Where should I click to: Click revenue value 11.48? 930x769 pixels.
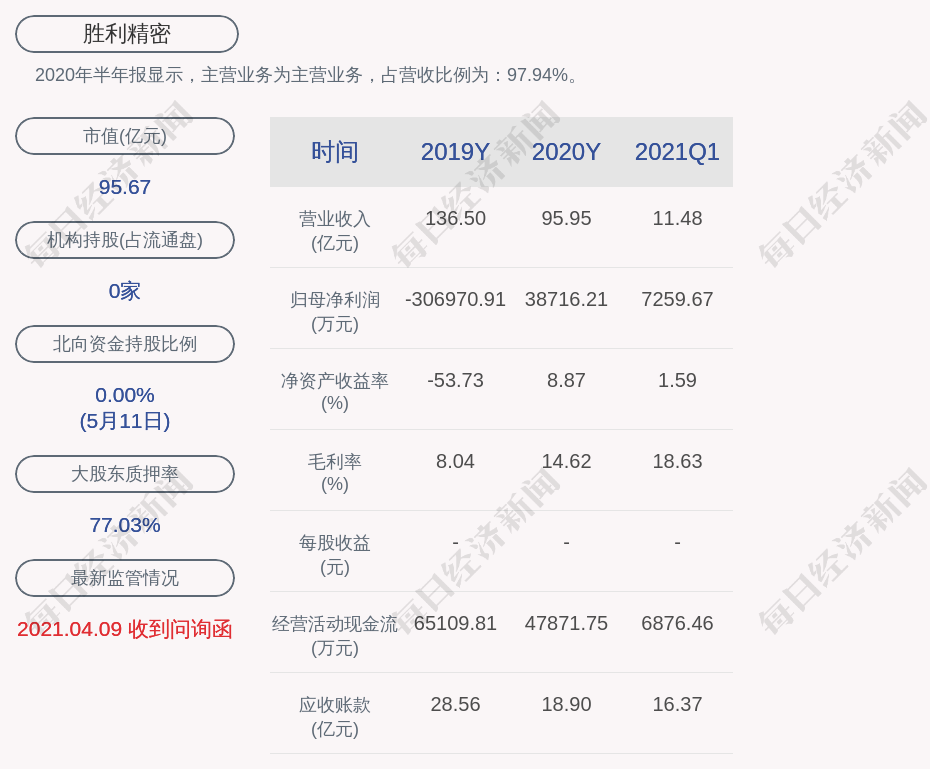[677, 218]
